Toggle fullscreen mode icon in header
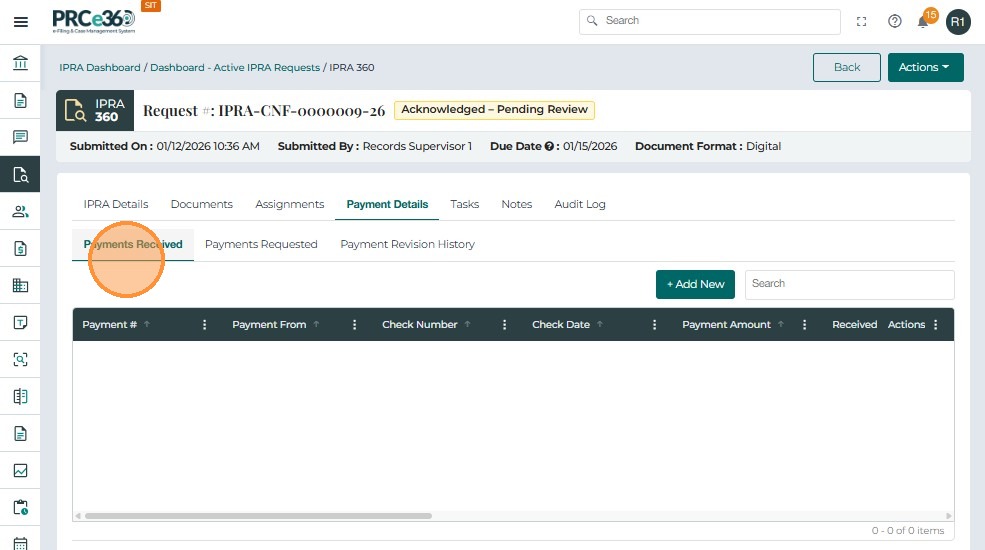This screenshot has width=985, height=550. (861, 21)
